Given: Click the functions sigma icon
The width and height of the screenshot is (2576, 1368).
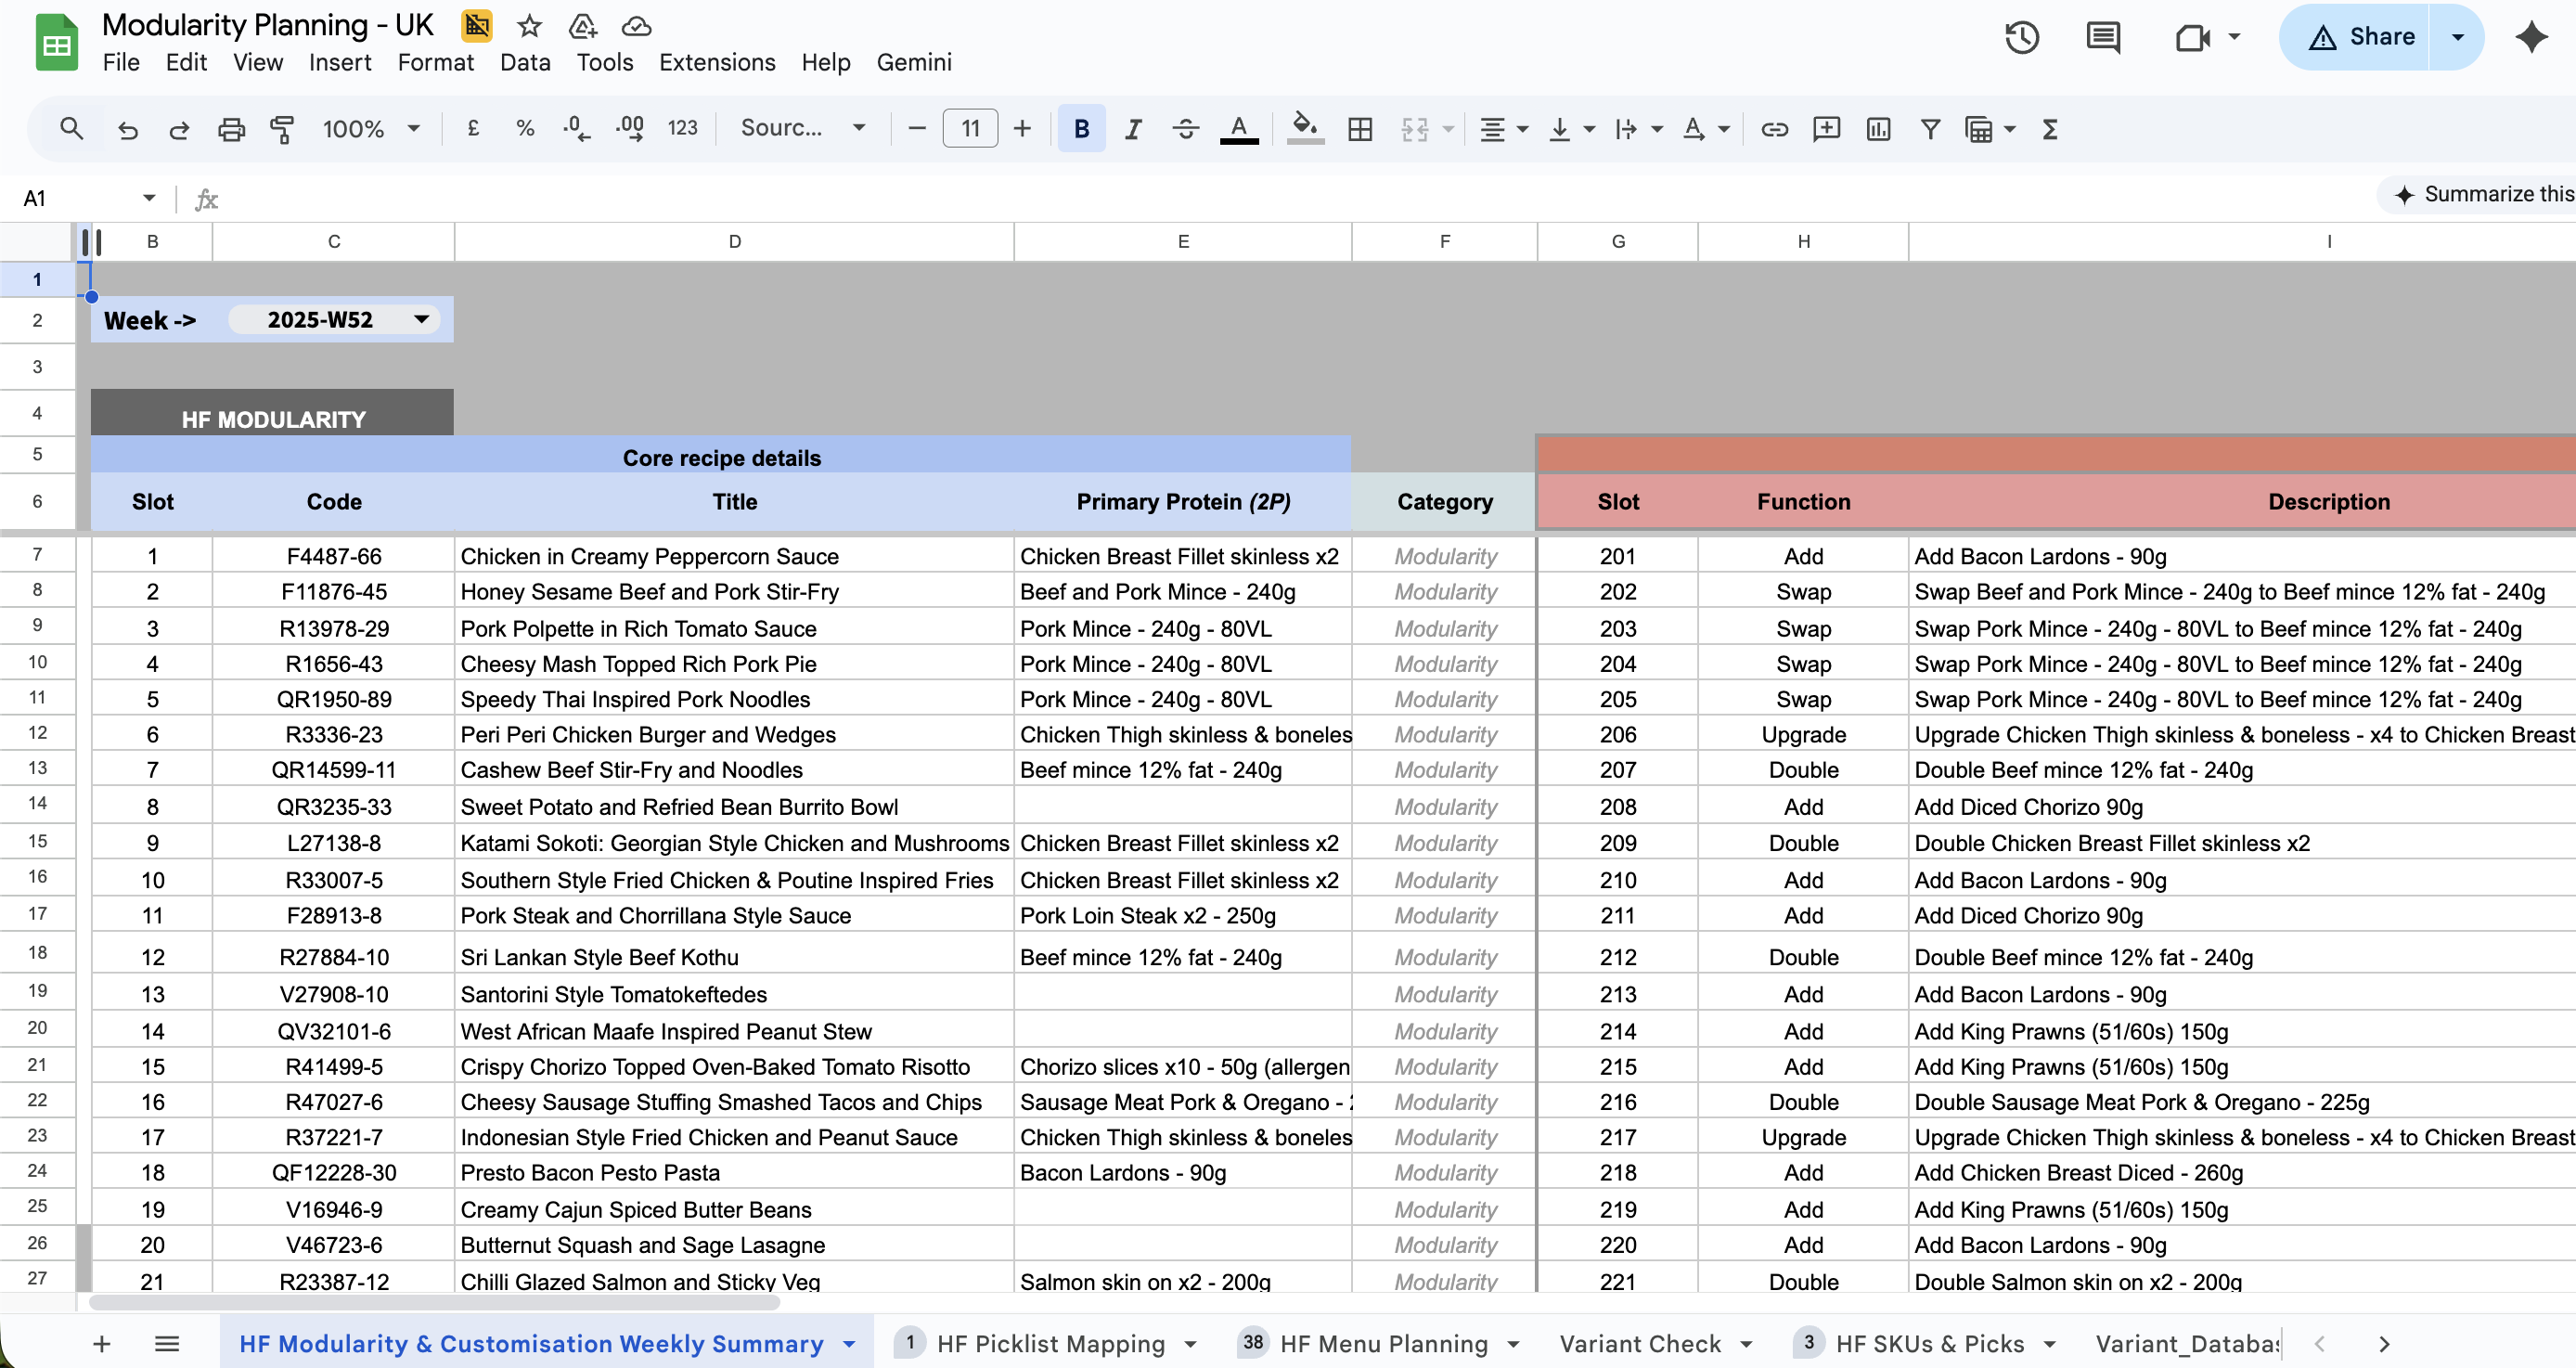Looking at the screenshot, I should [2050, 129].
